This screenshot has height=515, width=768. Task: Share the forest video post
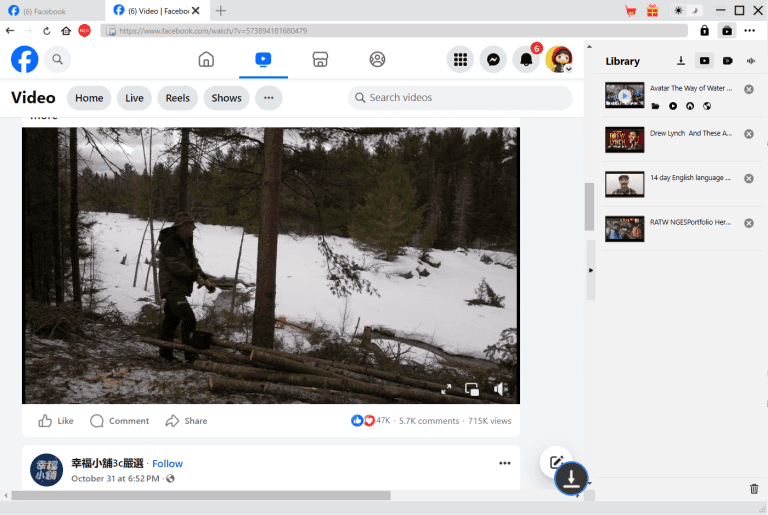[186, 421]
